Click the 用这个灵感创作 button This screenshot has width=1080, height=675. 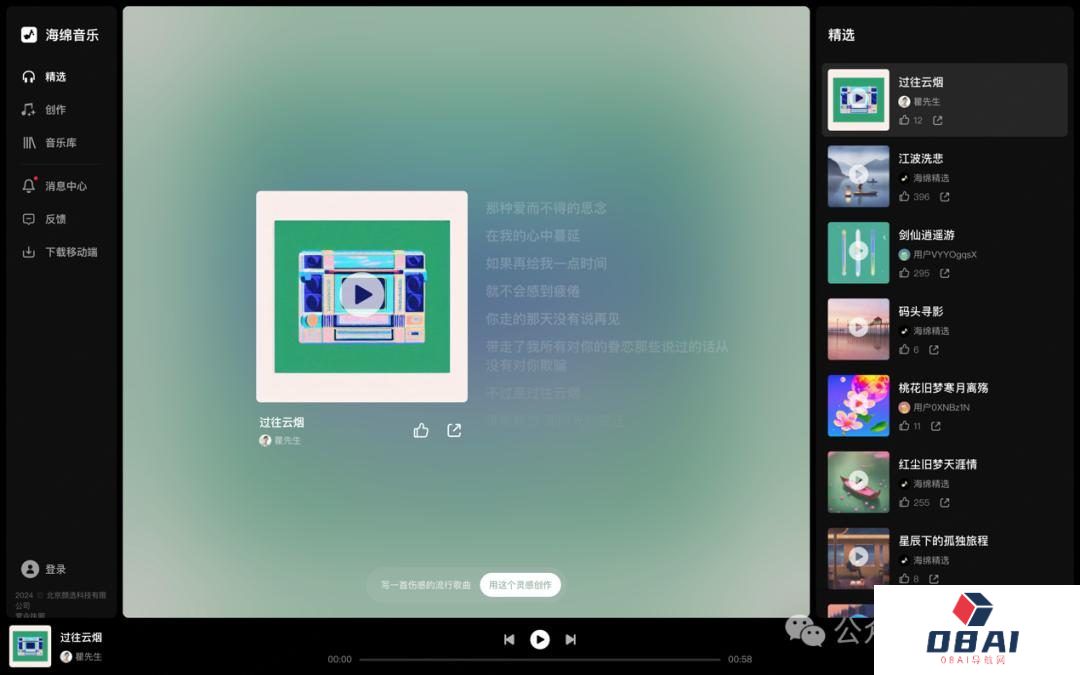(520, 585)
